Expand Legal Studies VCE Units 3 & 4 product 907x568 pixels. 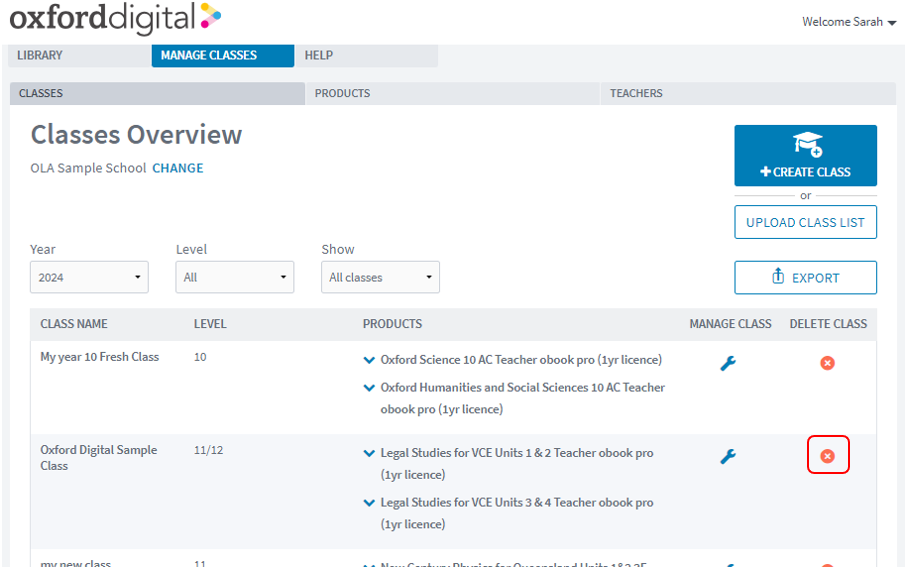click(368, 503)
